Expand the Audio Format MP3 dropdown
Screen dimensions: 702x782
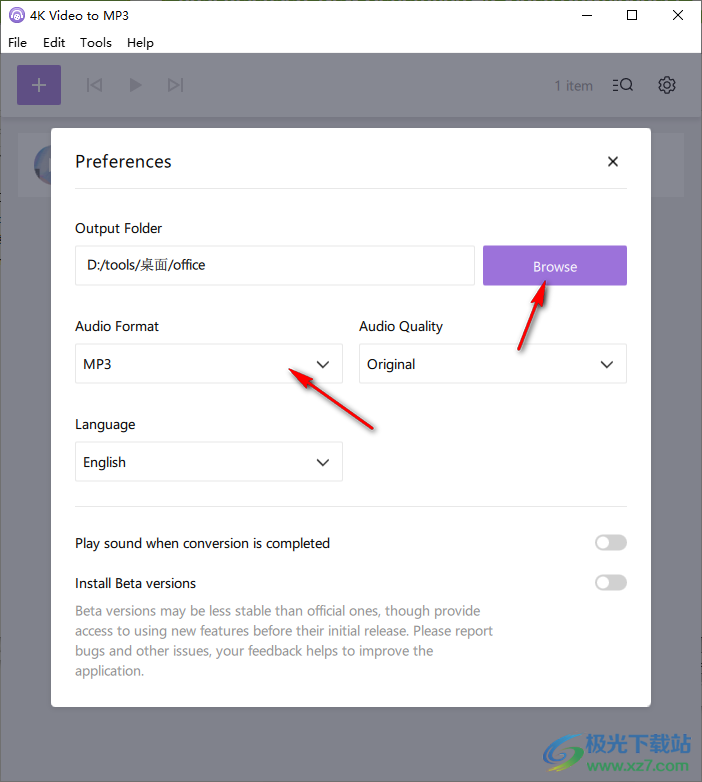[x=209, y=364]
